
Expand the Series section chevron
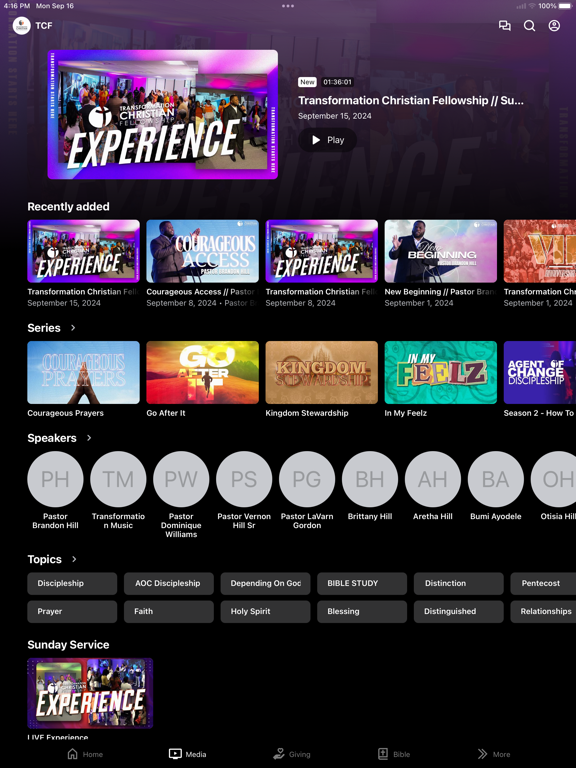(x=73, y=328)
